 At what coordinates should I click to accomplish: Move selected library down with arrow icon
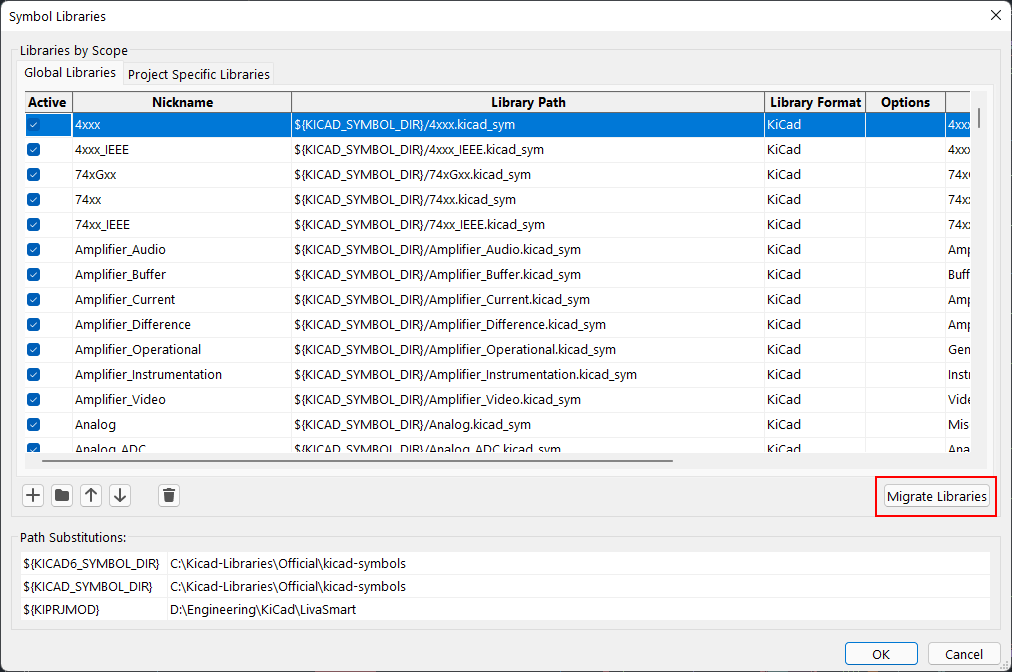click(120, 496)
